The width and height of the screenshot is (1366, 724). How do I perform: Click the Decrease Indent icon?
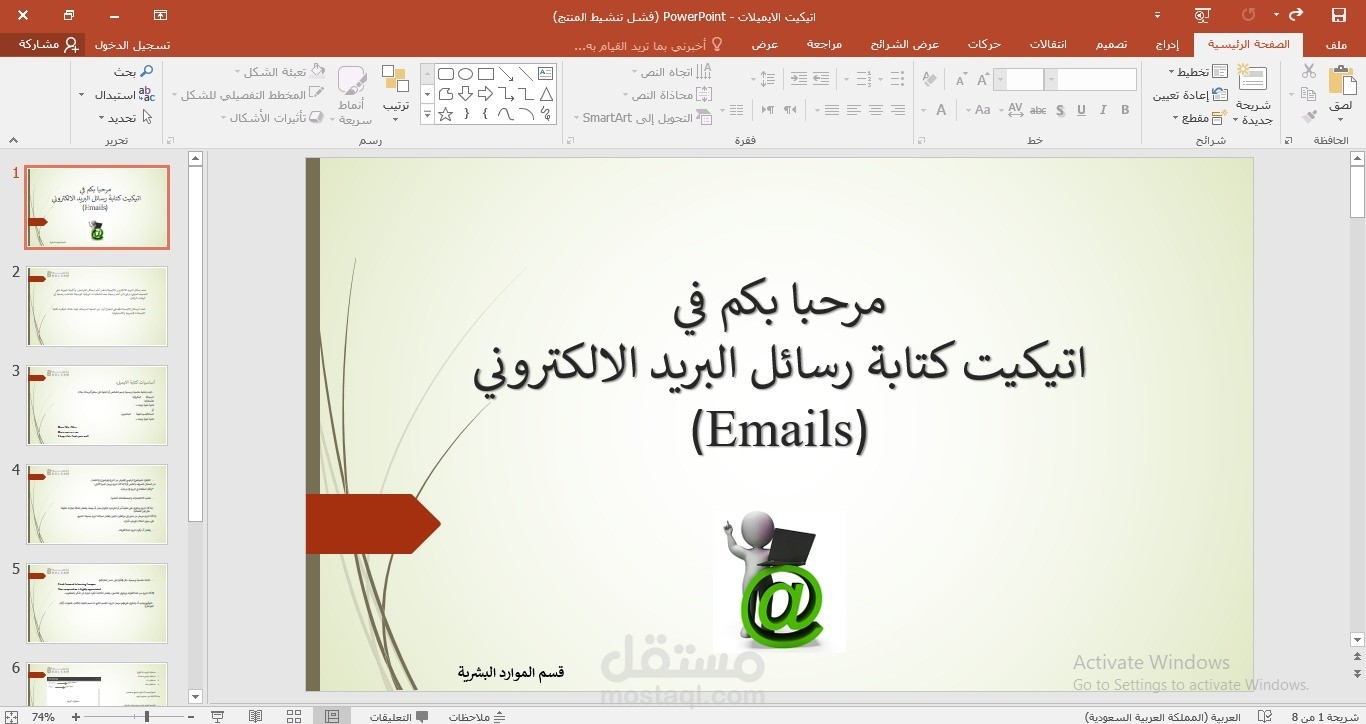coord(821,78)
